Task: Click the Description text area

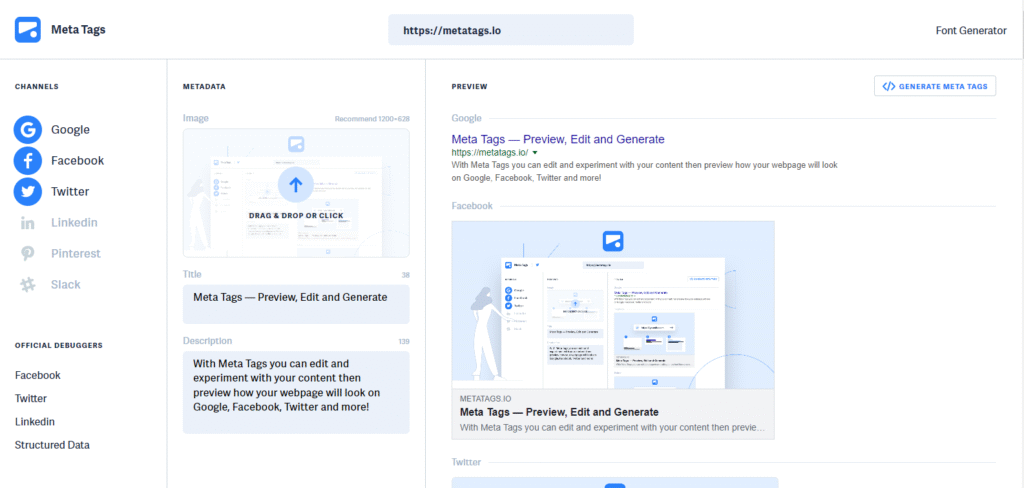Action: [296, 390]
